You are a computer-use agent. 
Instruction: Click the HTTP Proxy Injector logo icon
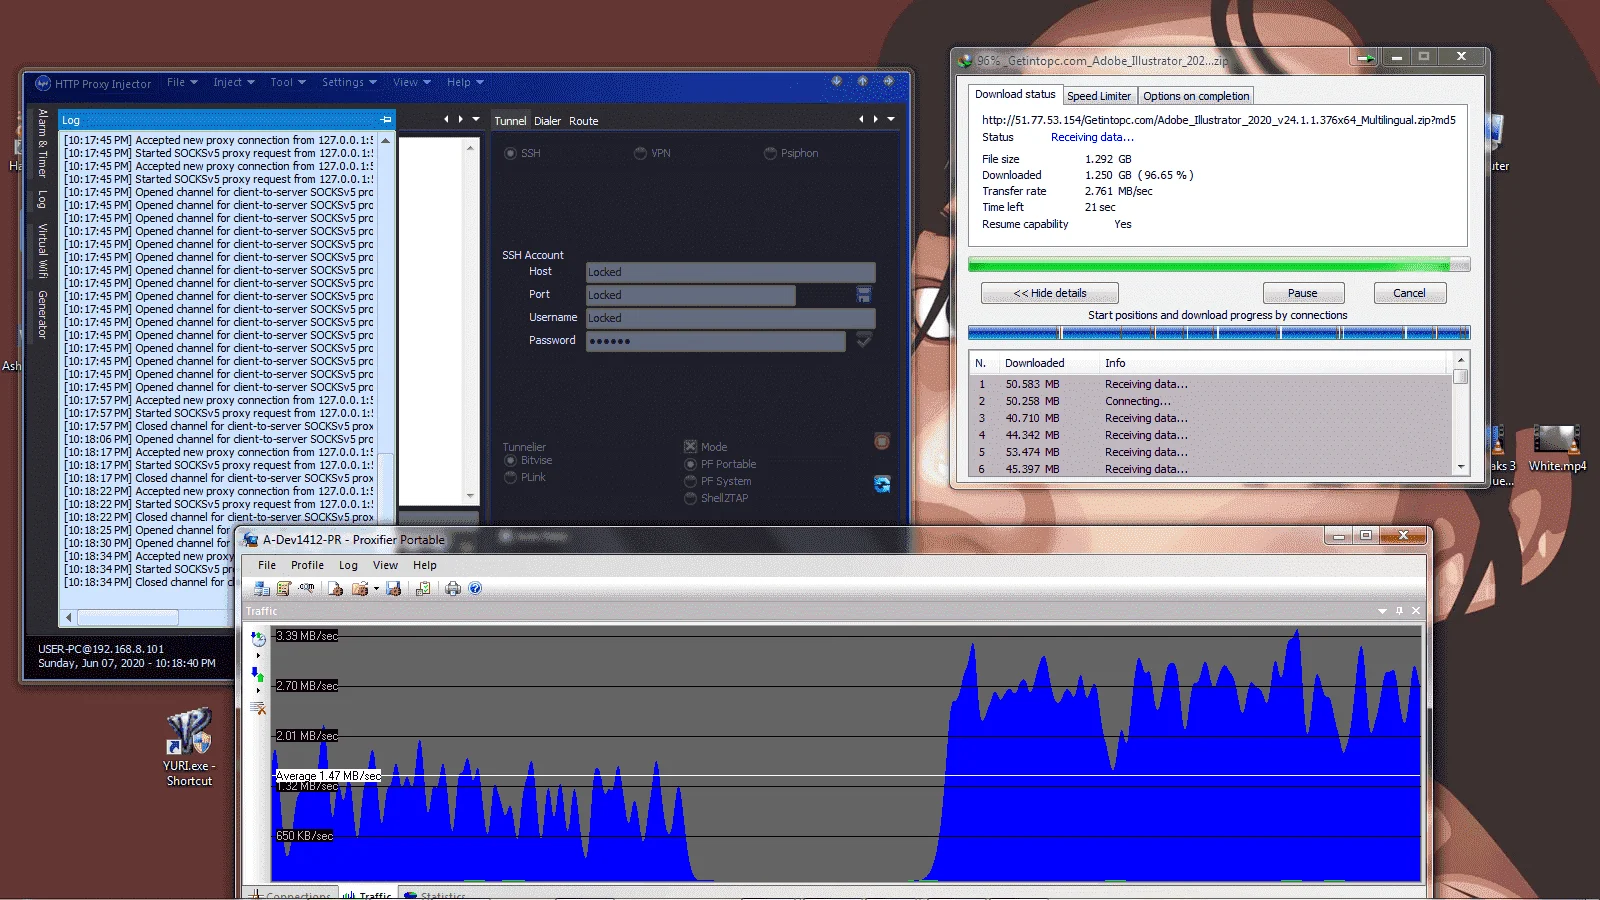43,83
